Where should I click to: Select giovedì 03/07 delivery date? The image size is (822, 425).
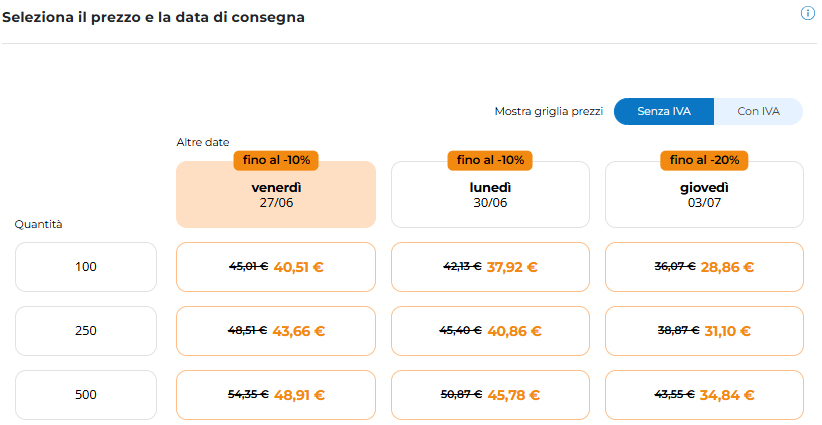point(704,194)
